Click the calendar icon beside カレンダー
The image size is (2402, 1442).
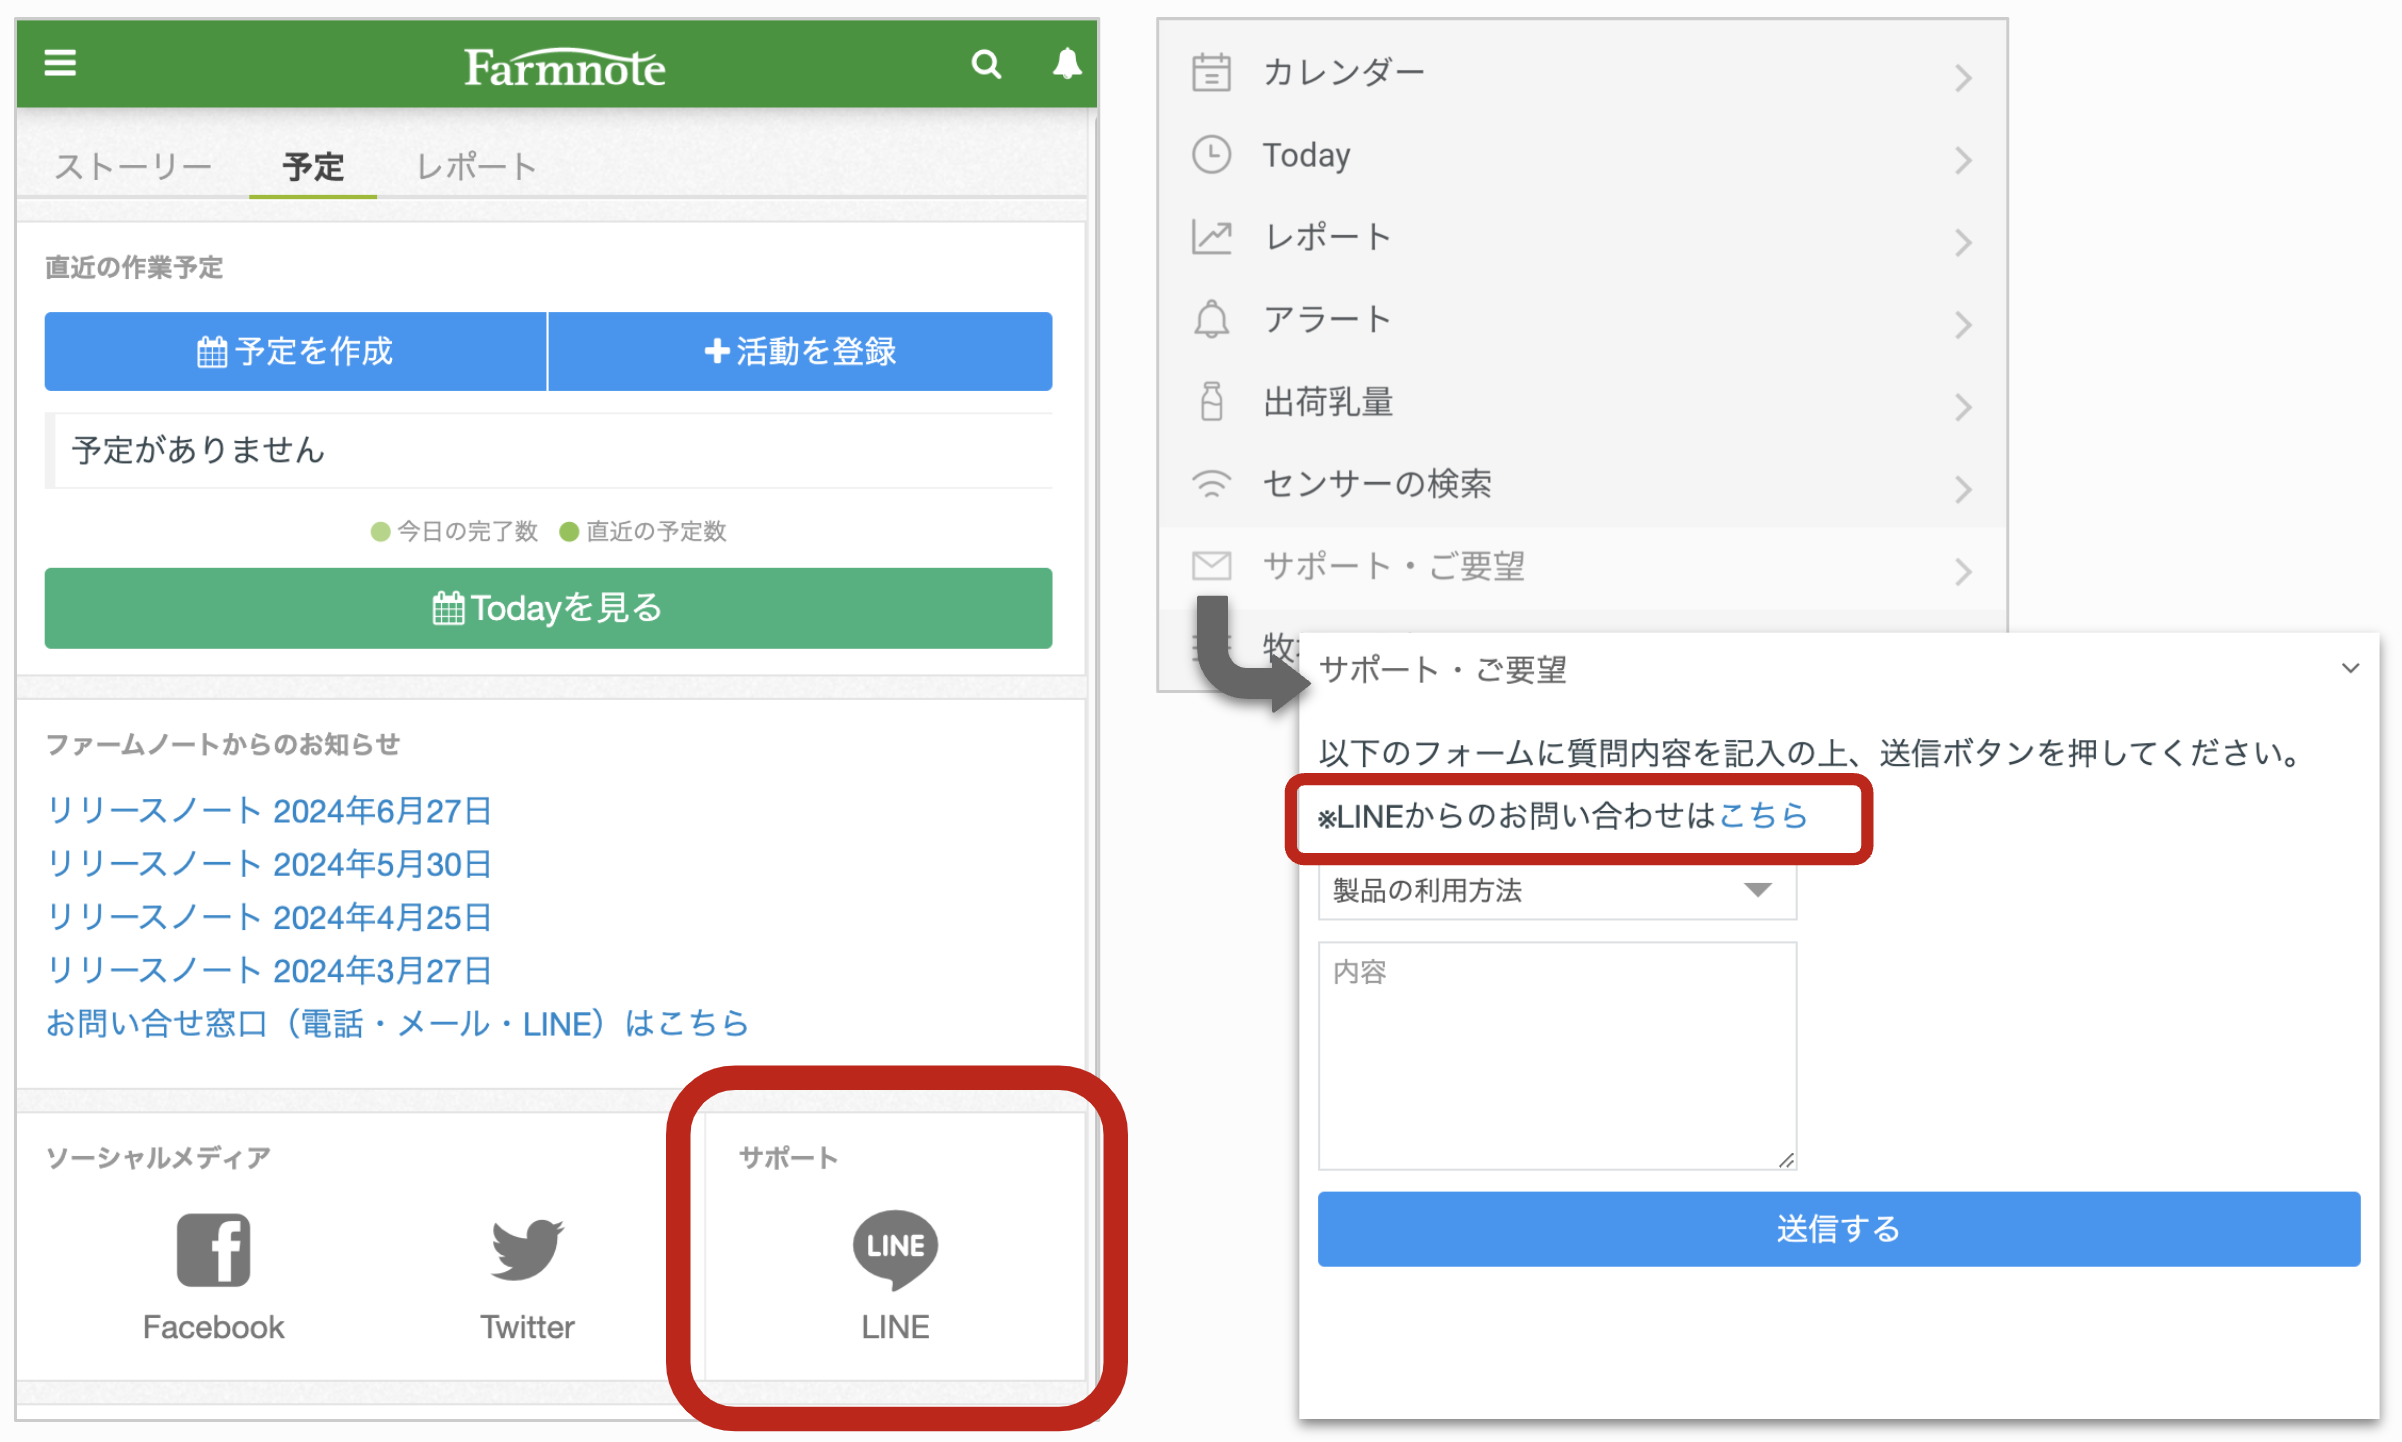(1211, 72)
